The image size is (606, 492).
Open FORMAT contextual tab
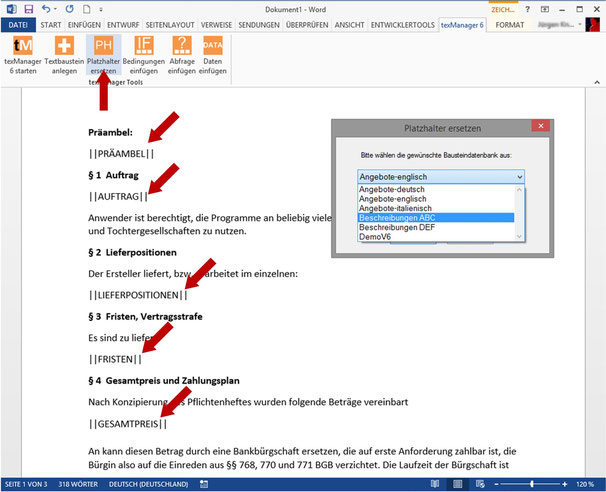pos(510,25)
